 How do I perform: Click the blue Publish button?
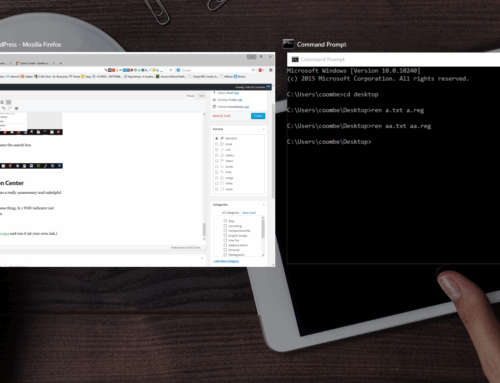pyautogui.click(x=258, y=116)
